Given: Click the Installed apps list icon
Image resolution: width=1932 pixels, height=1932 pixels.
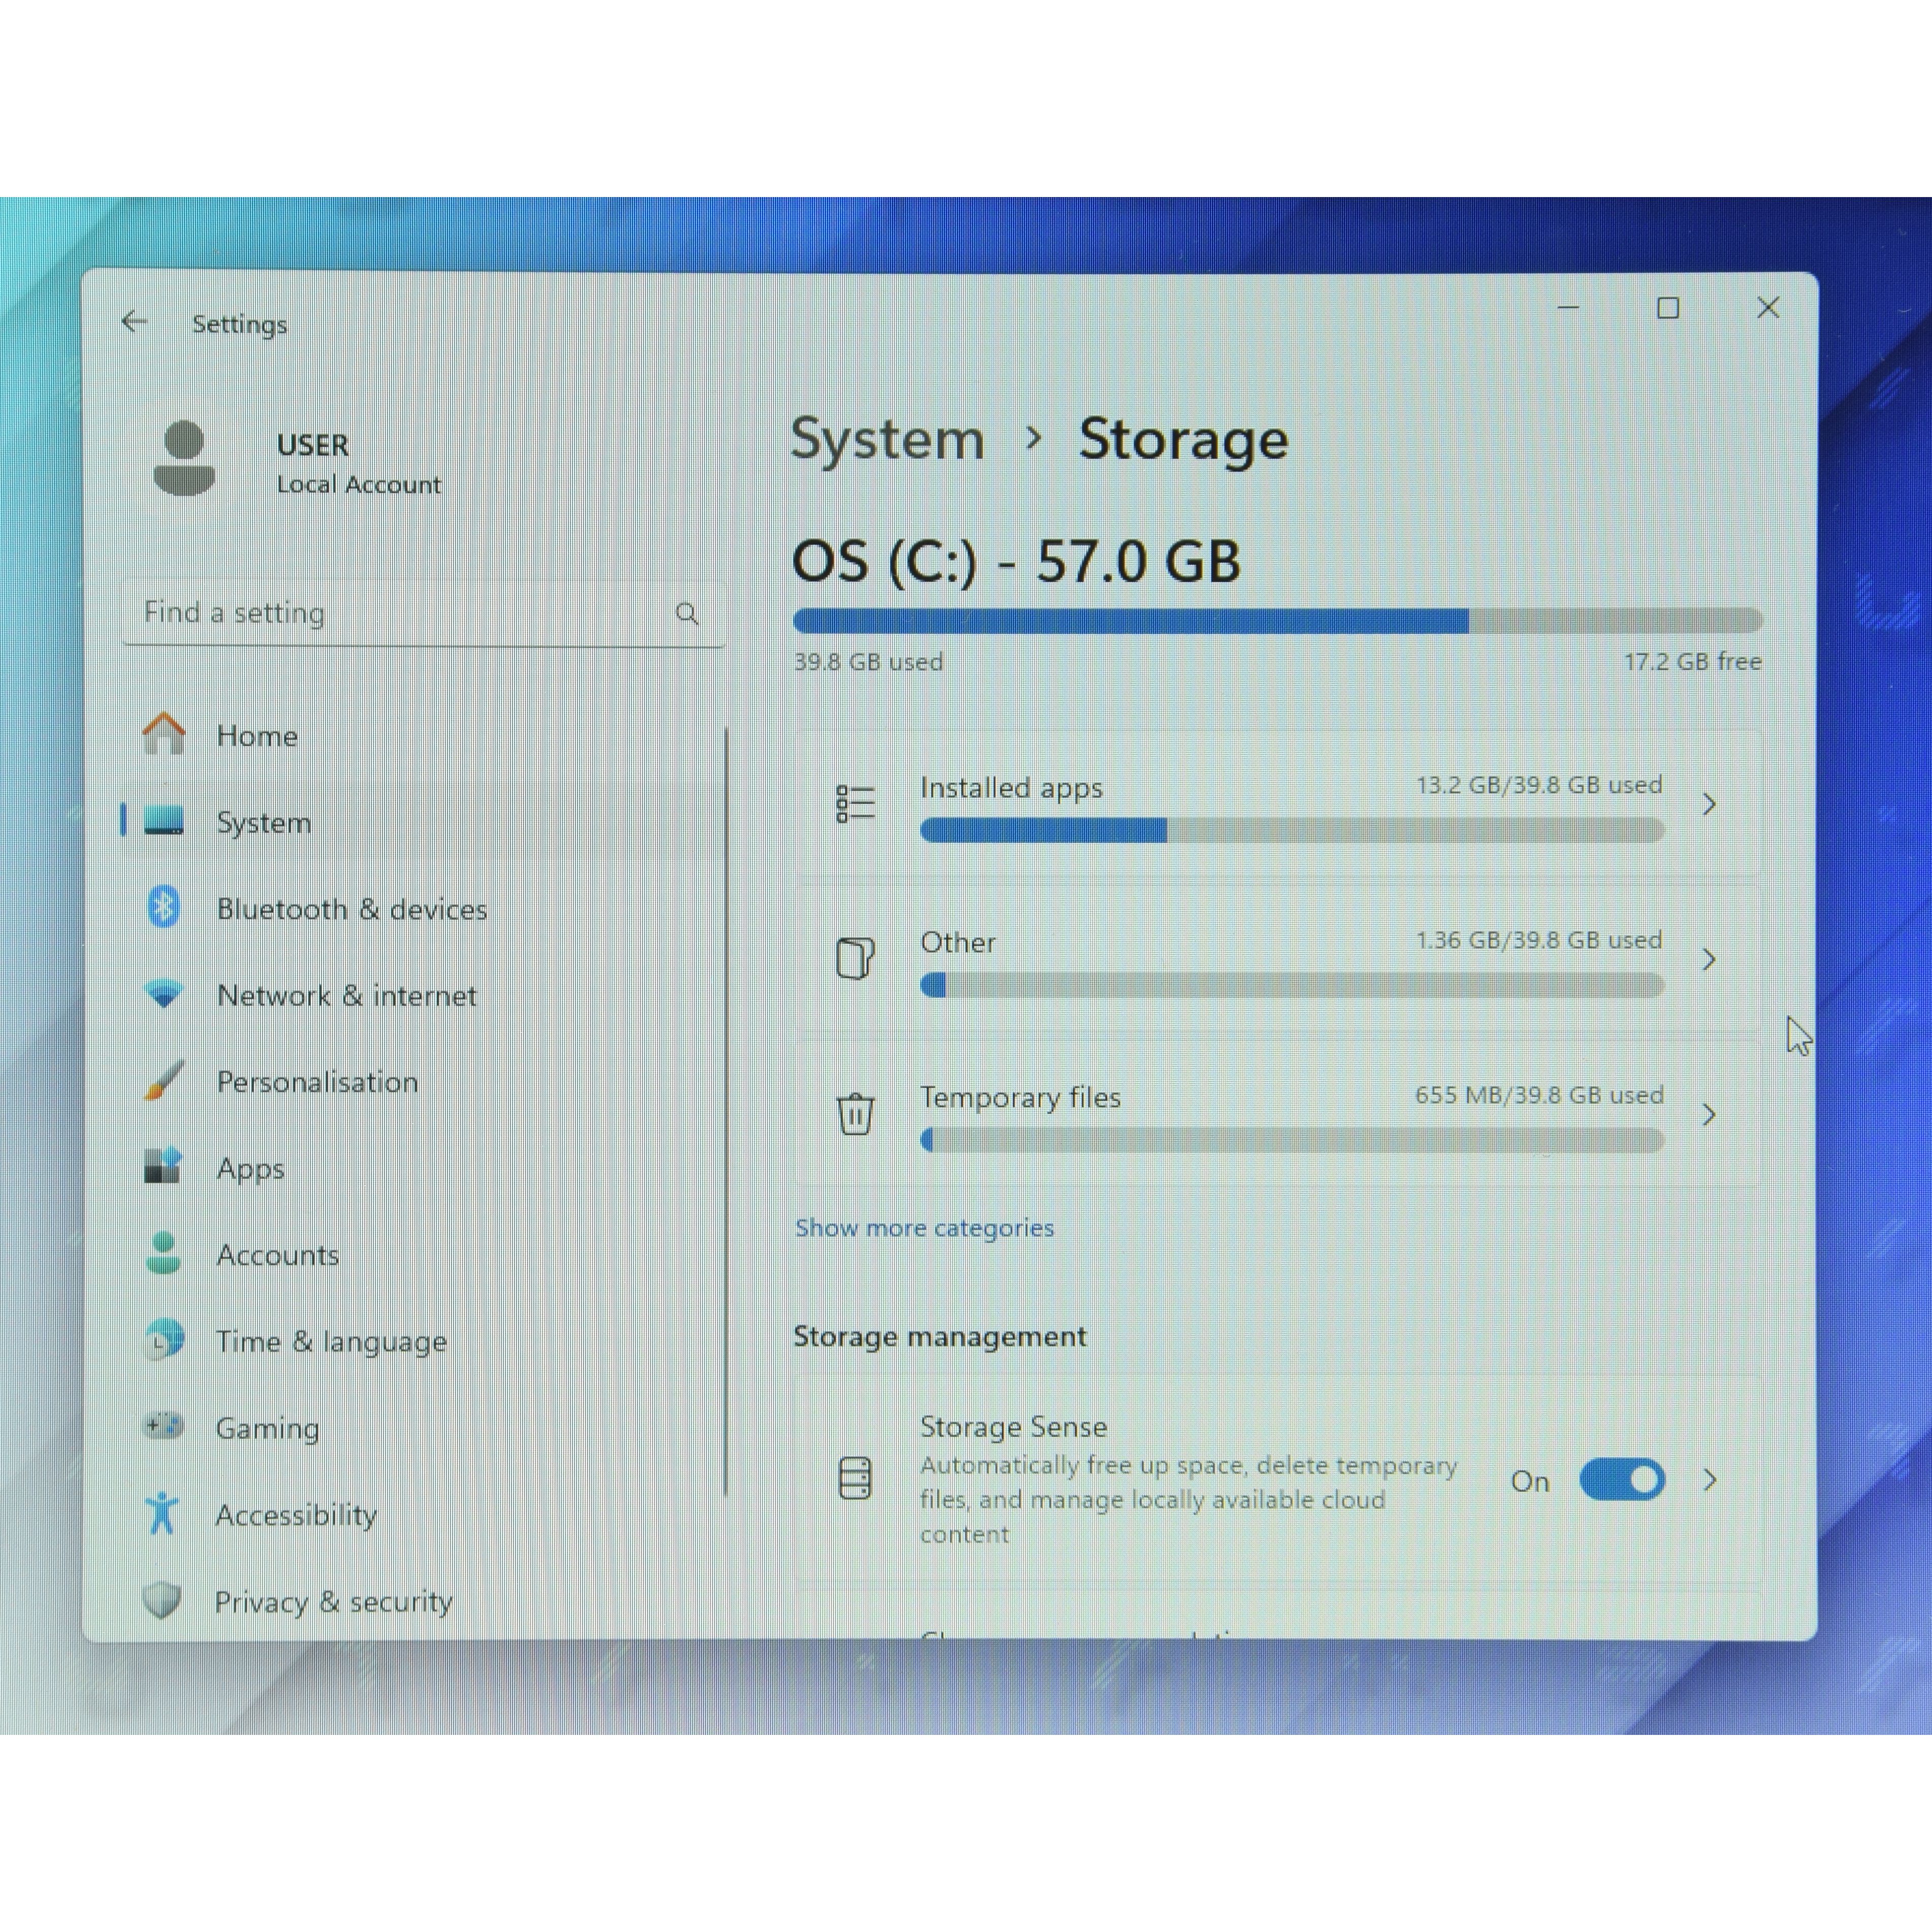Looking at the screenshot, I should [x=855, y=804].
